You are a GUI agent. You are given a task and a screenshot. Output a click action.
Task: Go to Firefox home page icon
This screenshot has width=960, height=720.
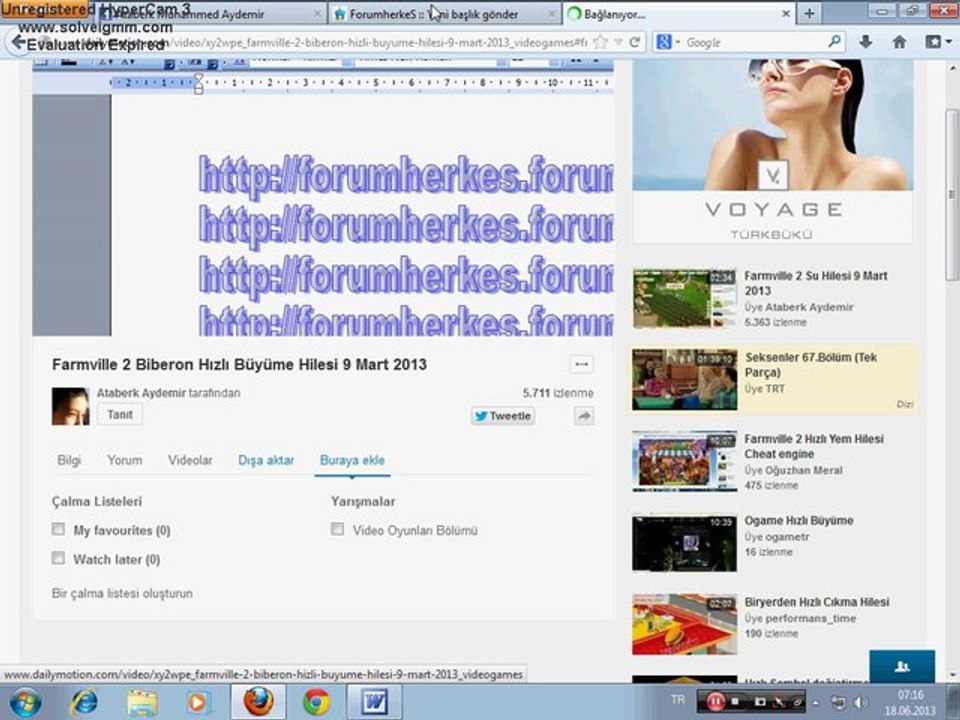[x=899, y=42]
